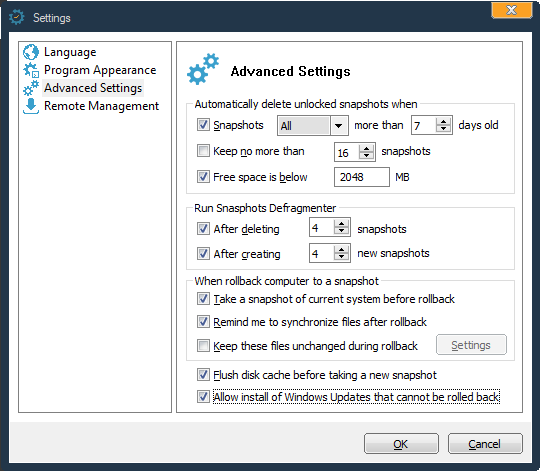The width and height of the screenshot is (540, 471).
Task: Discard changes with the Cancel button
Action: [485, 444]
